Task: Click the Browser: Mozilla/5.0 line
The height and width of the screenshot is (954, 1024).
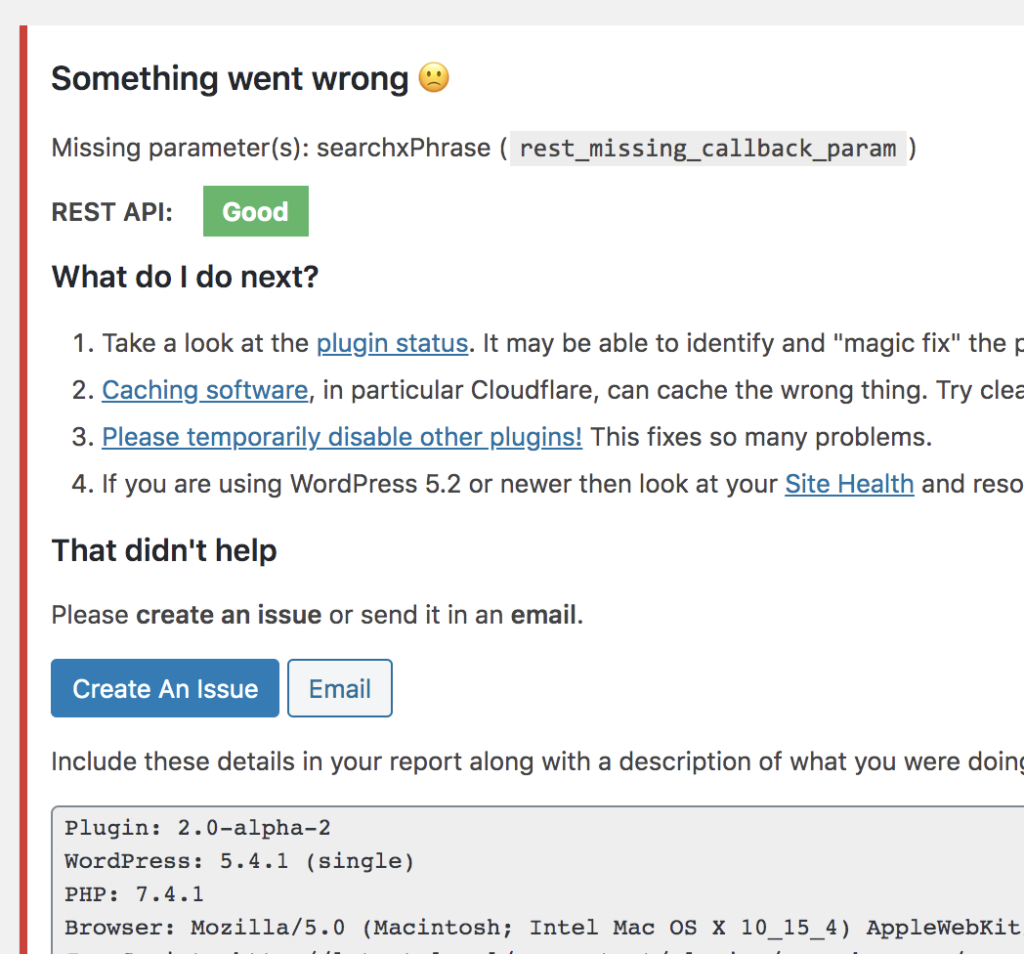Action: 543,927
